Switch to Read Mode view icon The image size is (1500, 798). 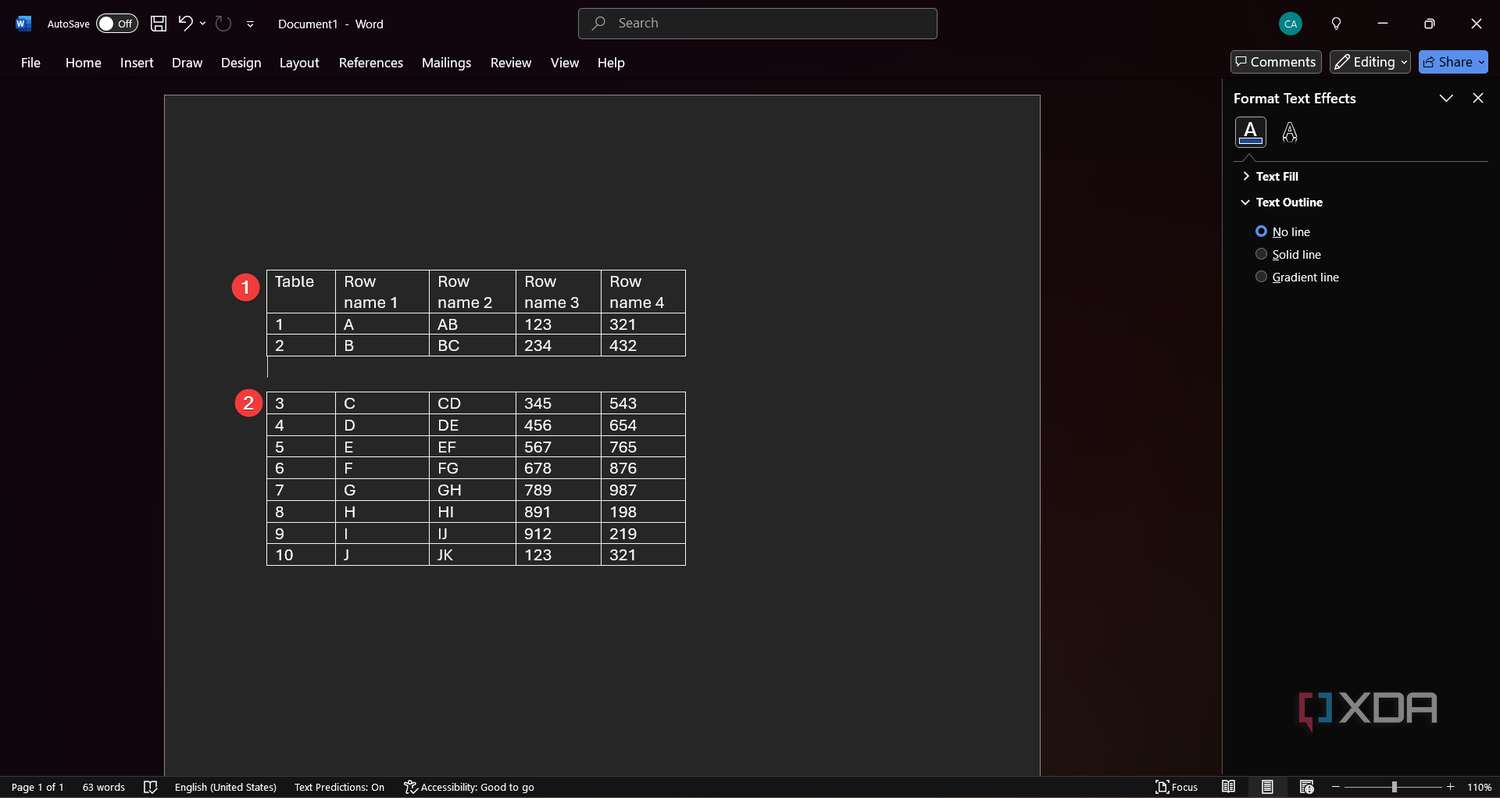1229,787
